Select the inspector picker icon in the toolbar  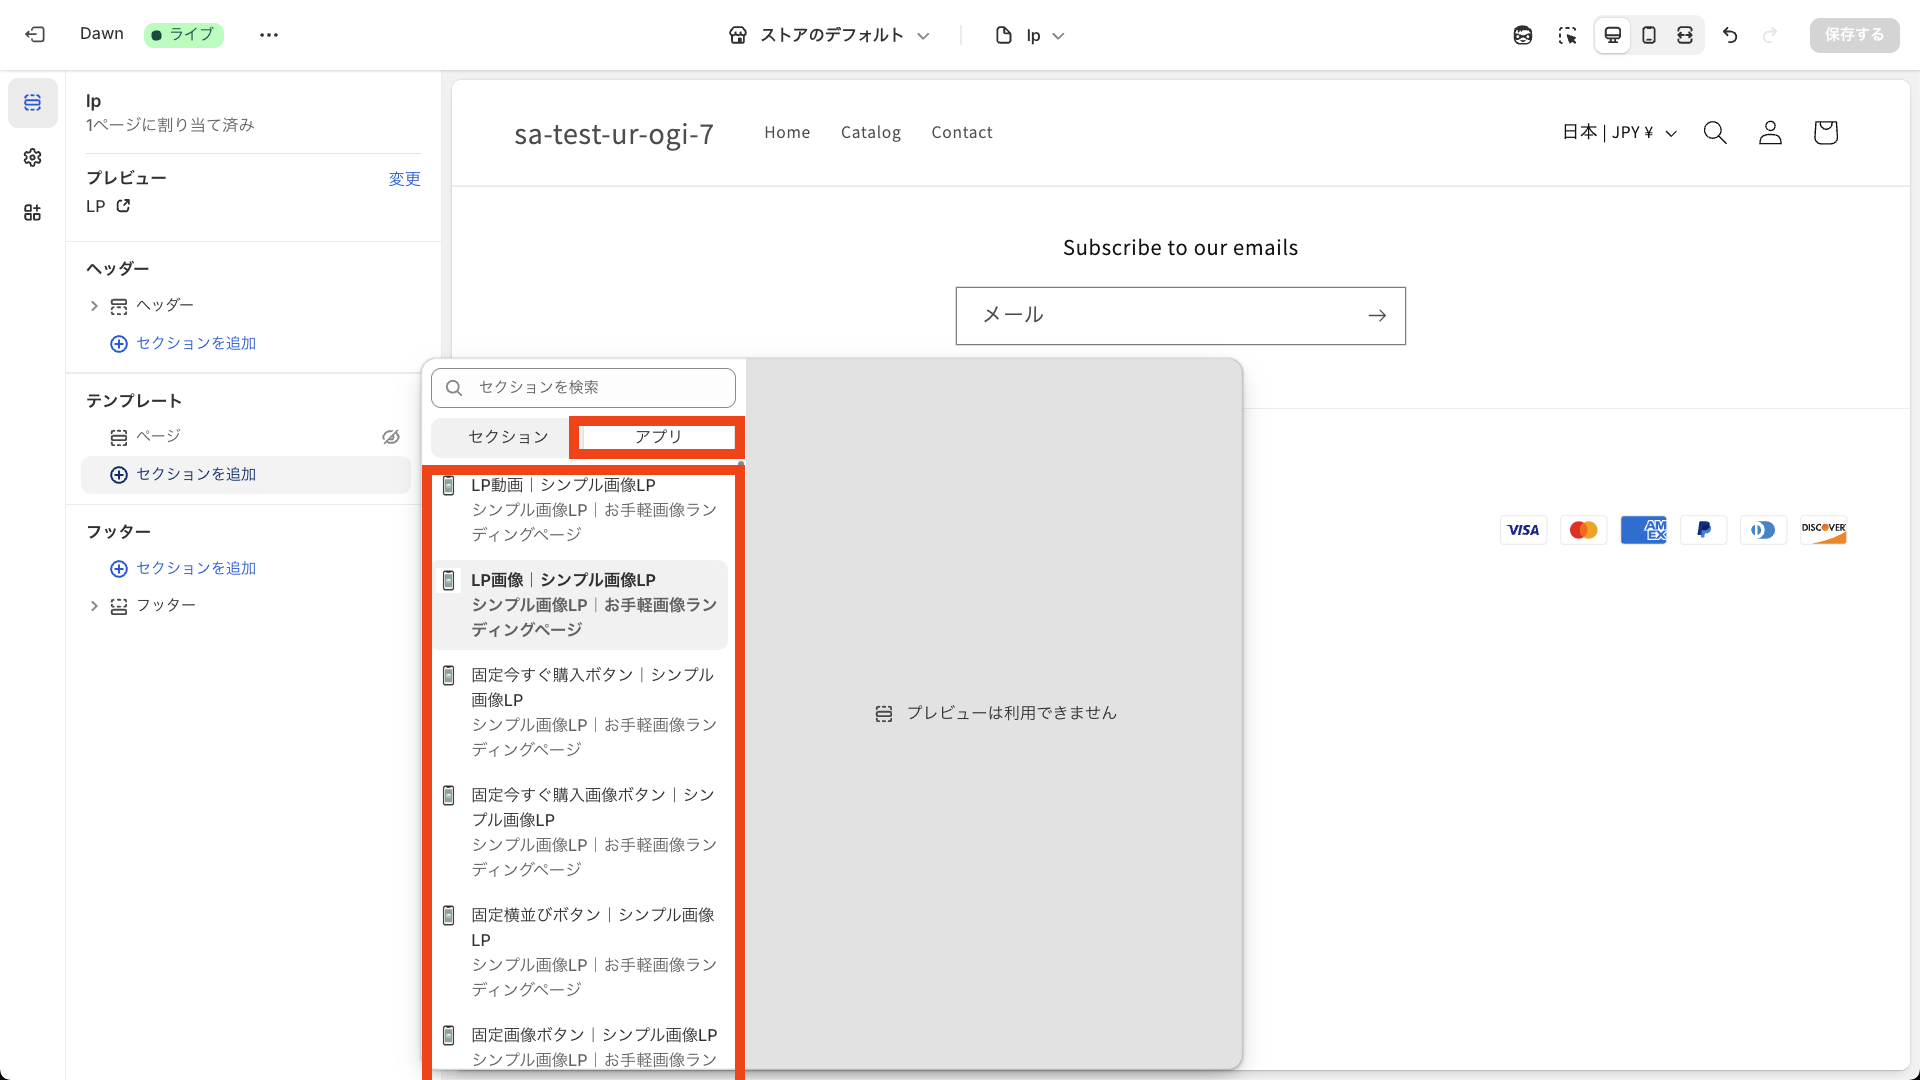point(1568,35)
